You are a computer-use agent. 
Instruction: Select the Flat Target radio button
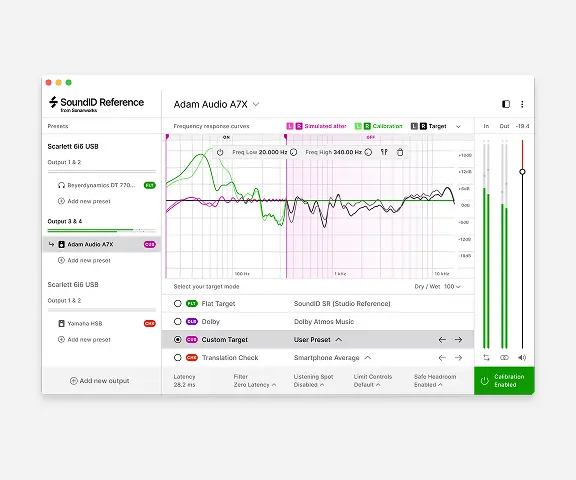pyautogui.click(x=178, y=304)
